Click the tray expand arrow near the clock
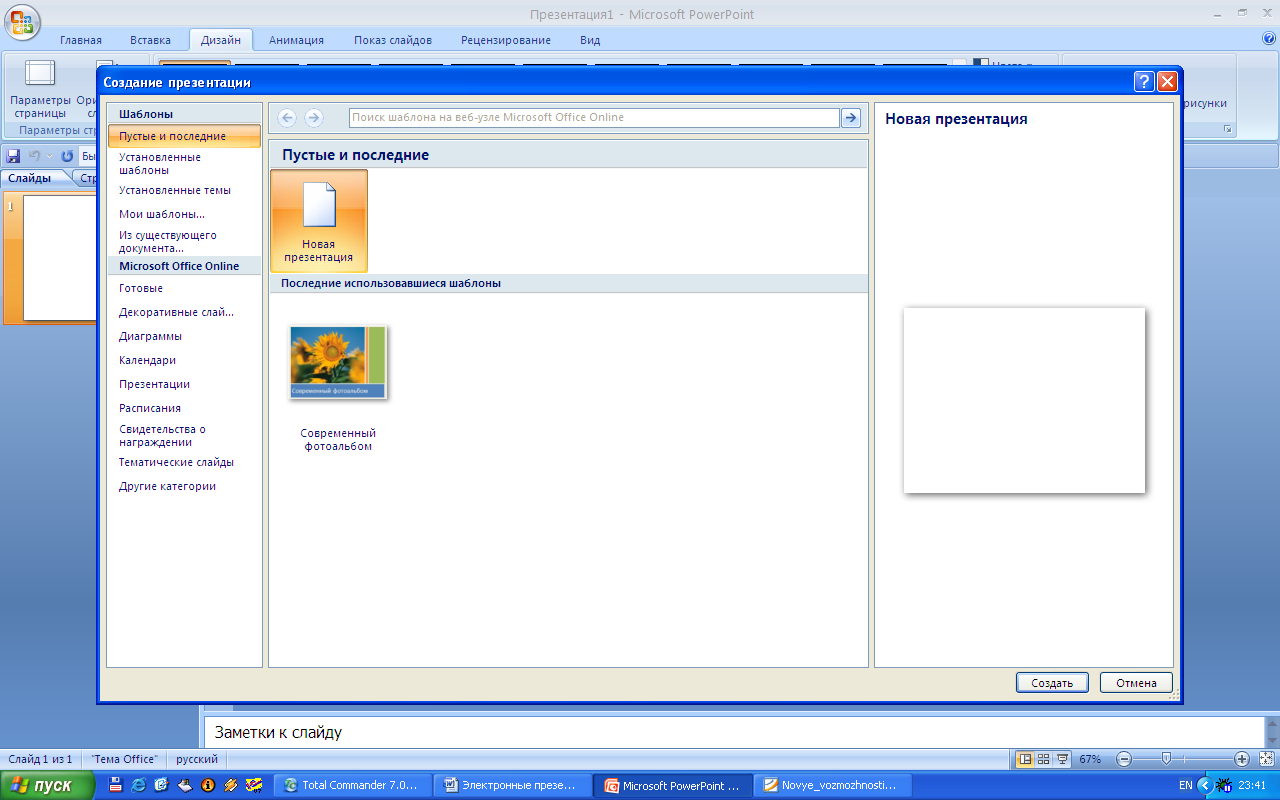This screenshot has width=1280, height=800. [1204, 785]
